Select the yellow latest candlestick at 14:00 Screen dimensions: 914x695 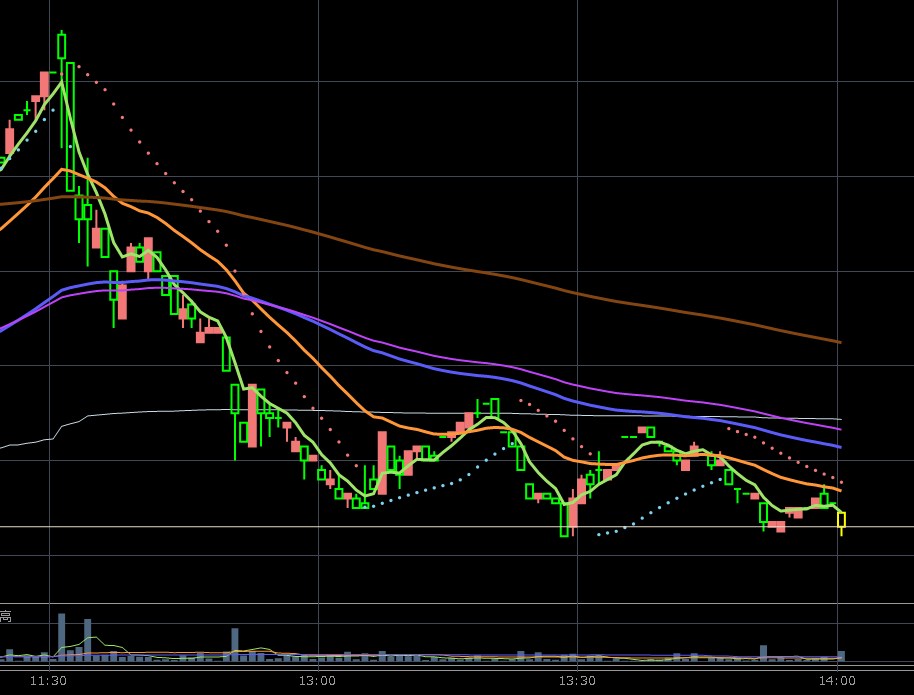point(841,520)
